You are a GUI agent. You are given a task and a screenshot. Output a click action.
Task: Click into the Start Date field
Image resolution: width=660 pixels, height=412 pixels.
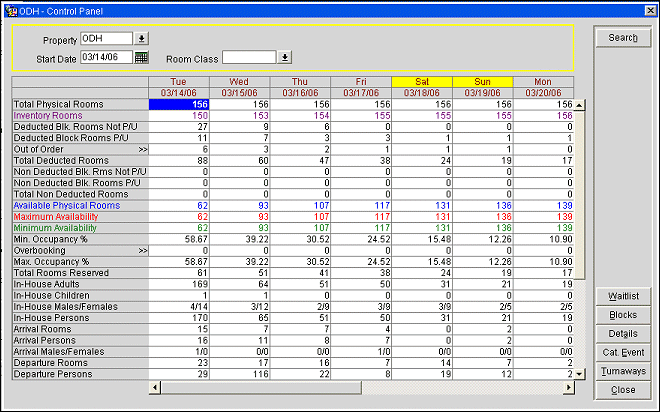click(106, 57)
